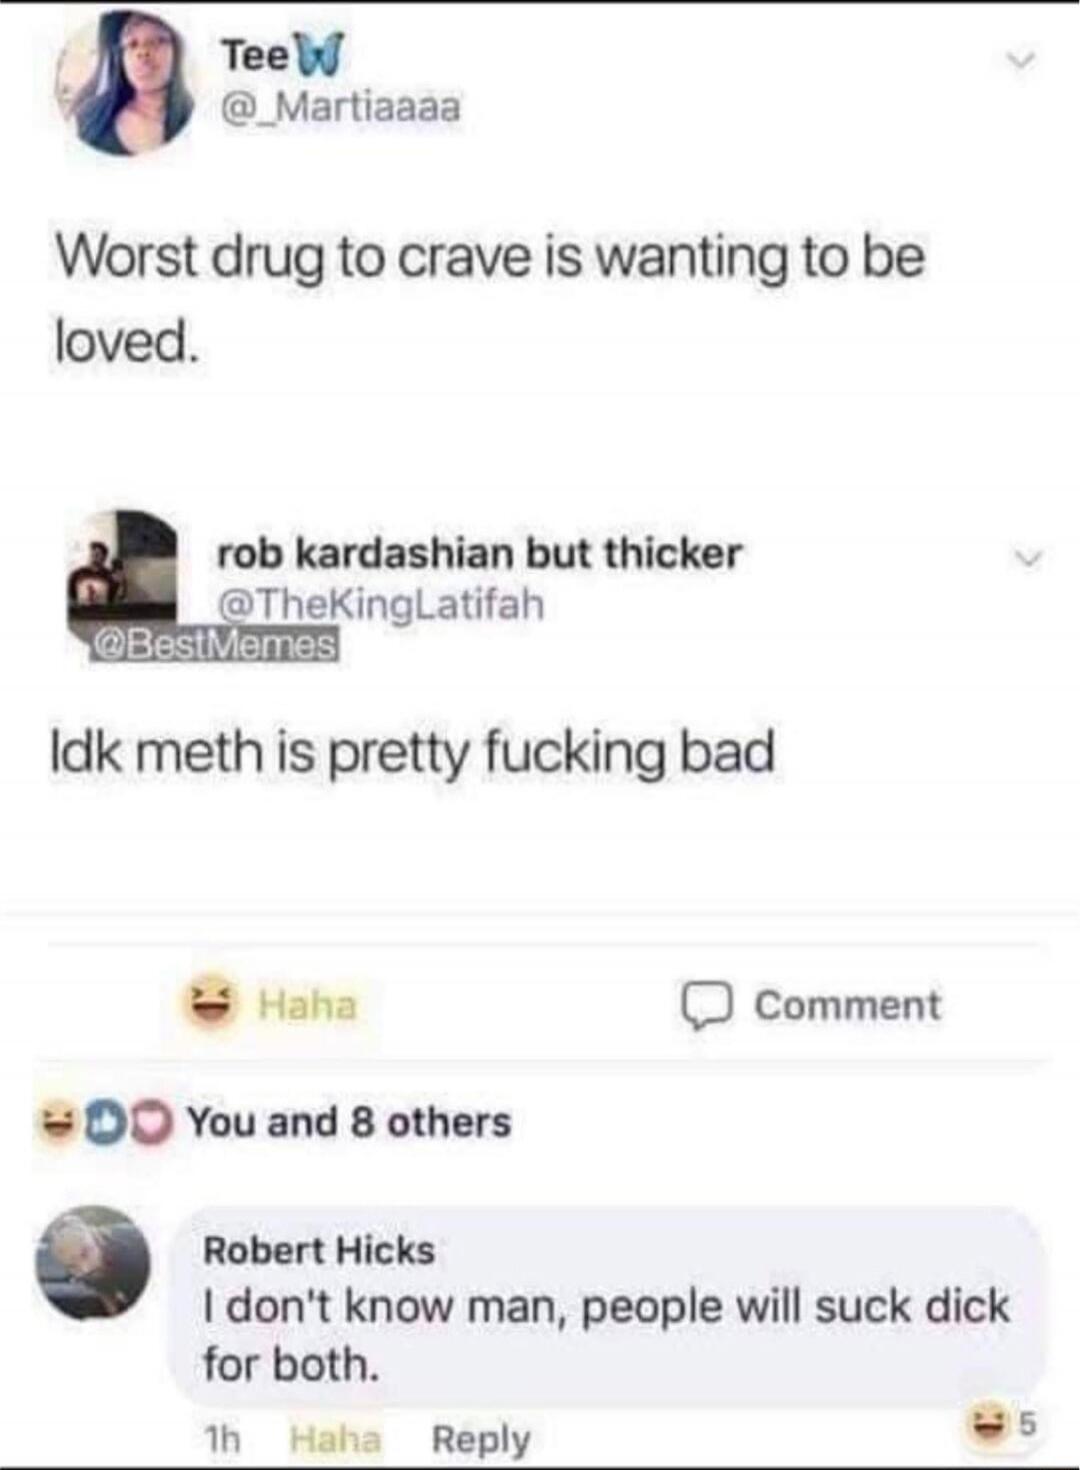Expand Tee's tweet options chevron
This screenshot has width=1080, height=1470.
[1021, 62]
